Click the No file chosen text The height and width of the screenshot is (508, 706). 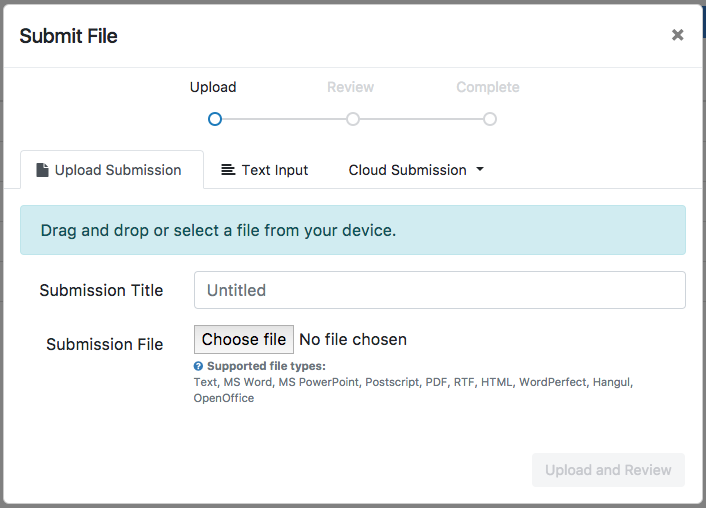coord(353,340)
